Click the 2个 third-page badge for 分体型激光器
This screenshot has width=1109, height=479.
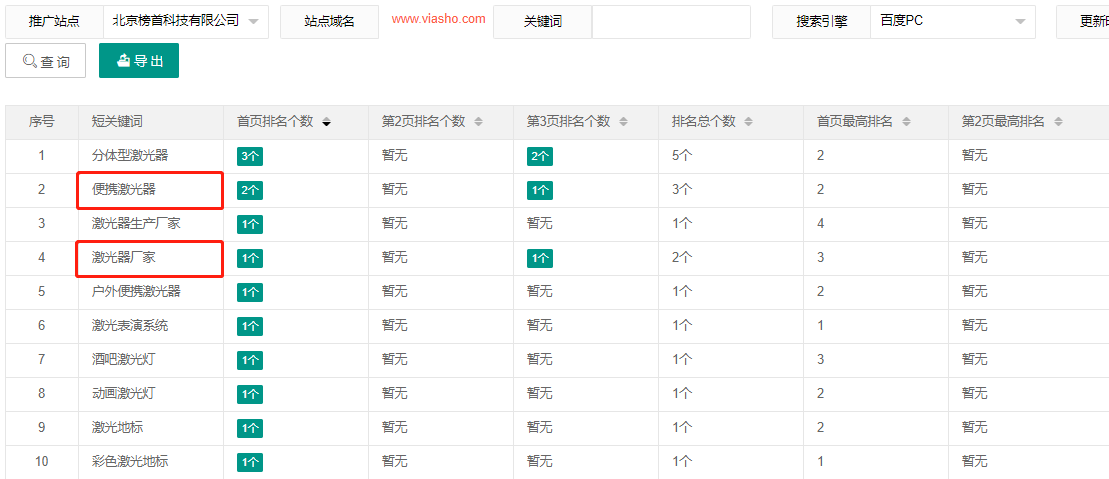click(x=540, y=156)
